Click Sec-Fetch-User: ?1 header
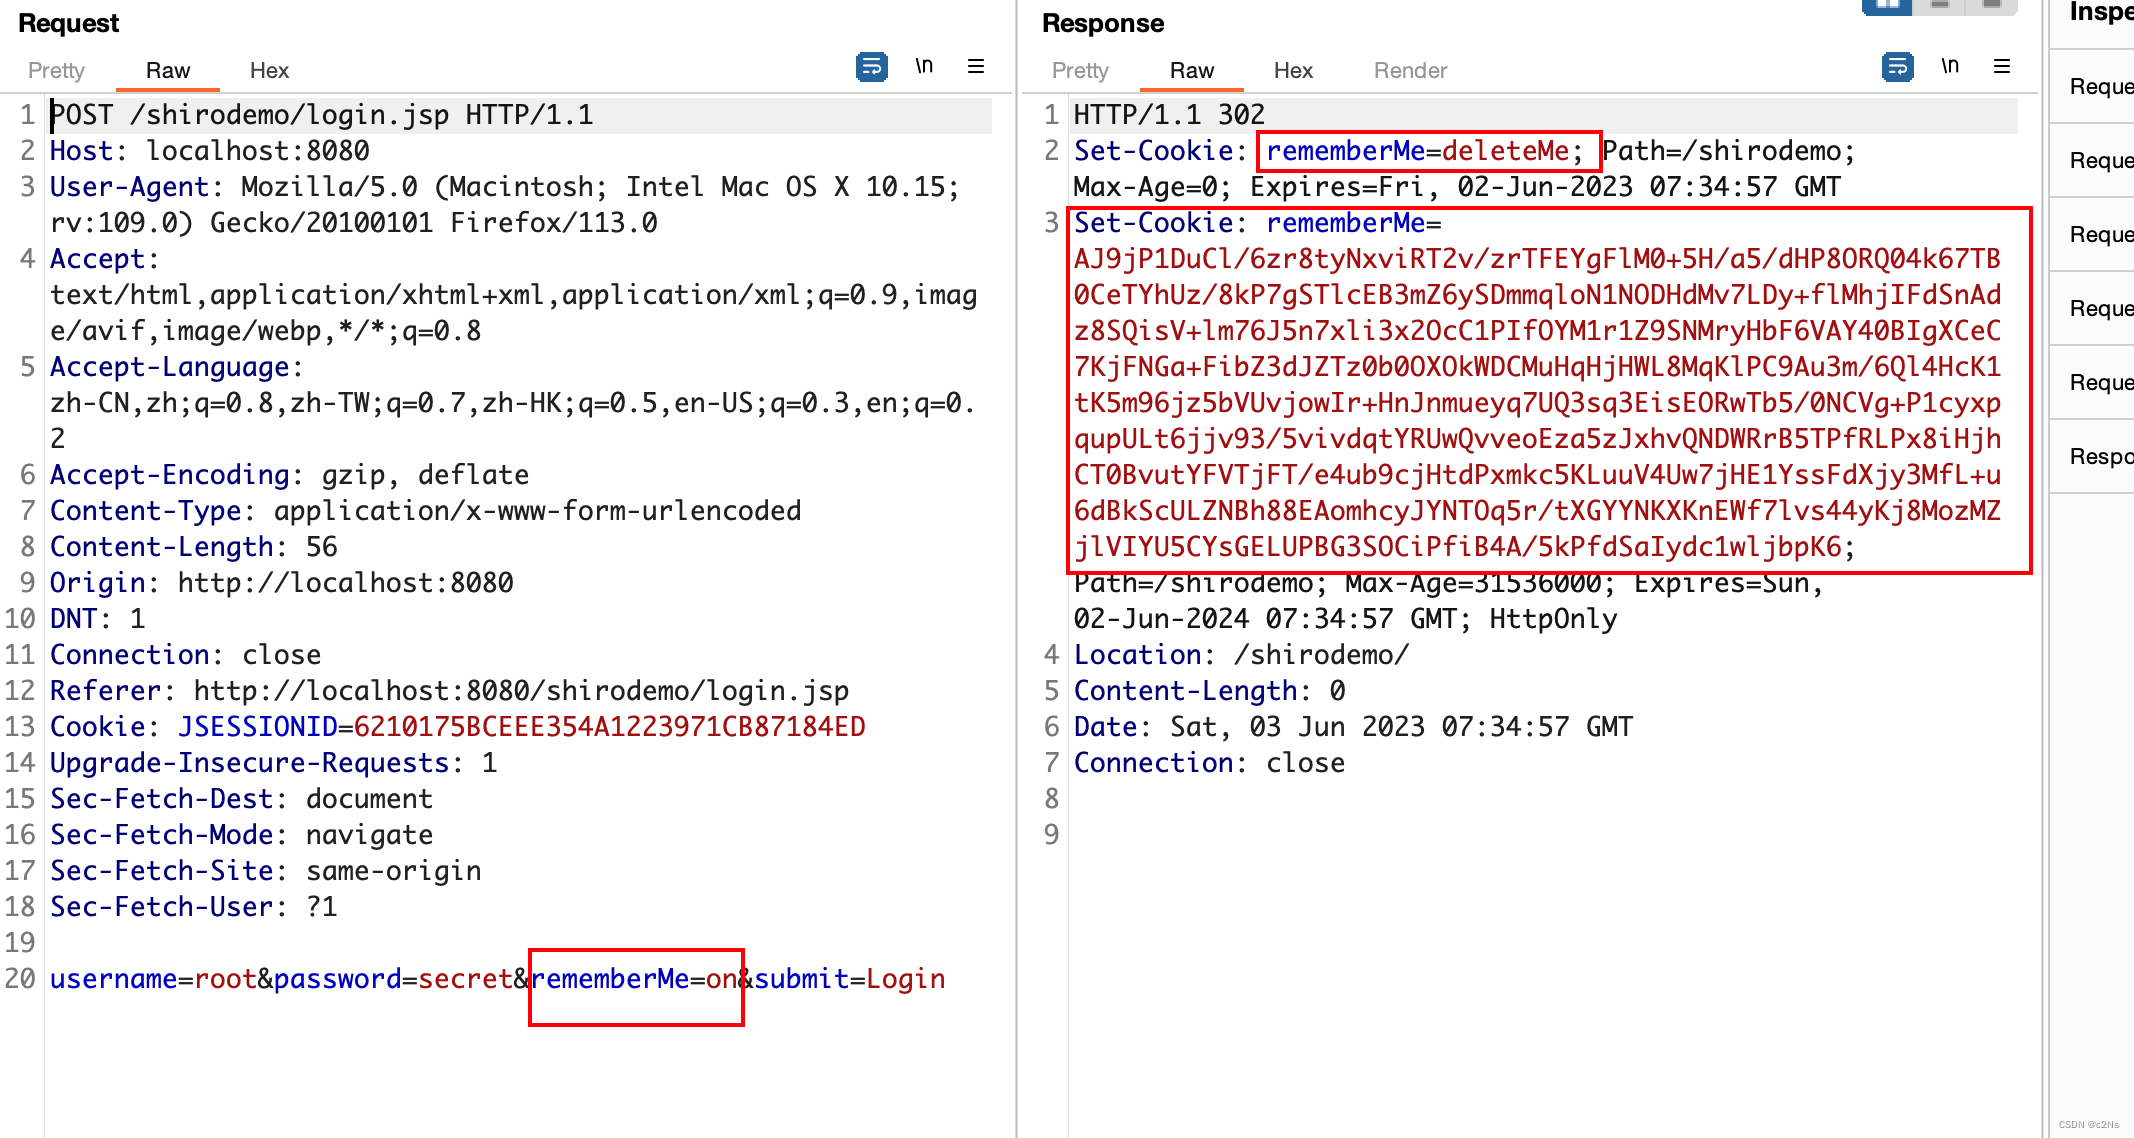Image resolution: width=2134 pixels, height=1138 pixels. pyautogui.click(x=194, y=907)
